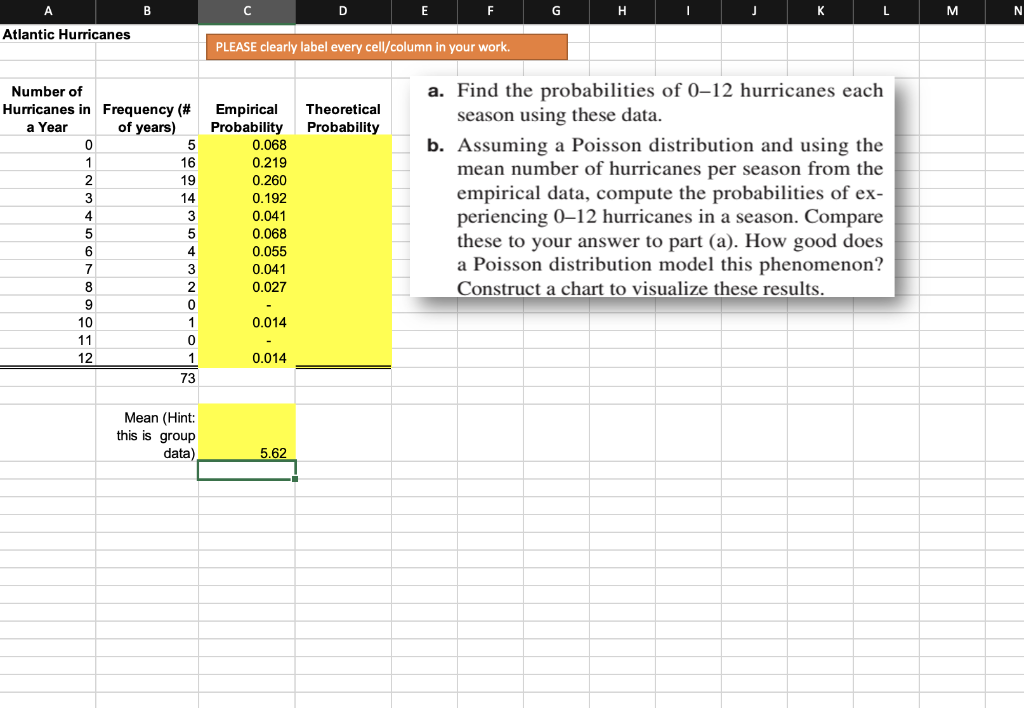Viewport: 1024px width, 708px height.
Task: Select column H header
Action: [622, 11]
